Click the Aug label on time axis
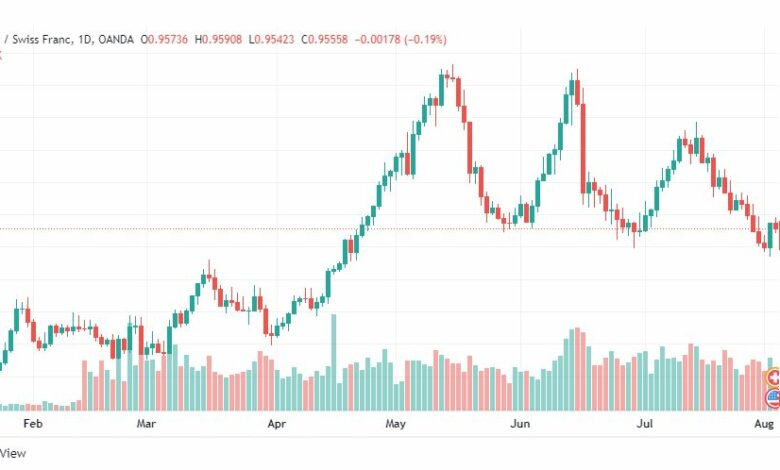The width and height of the screenshot is (780, 470). (x=764, y=424)
